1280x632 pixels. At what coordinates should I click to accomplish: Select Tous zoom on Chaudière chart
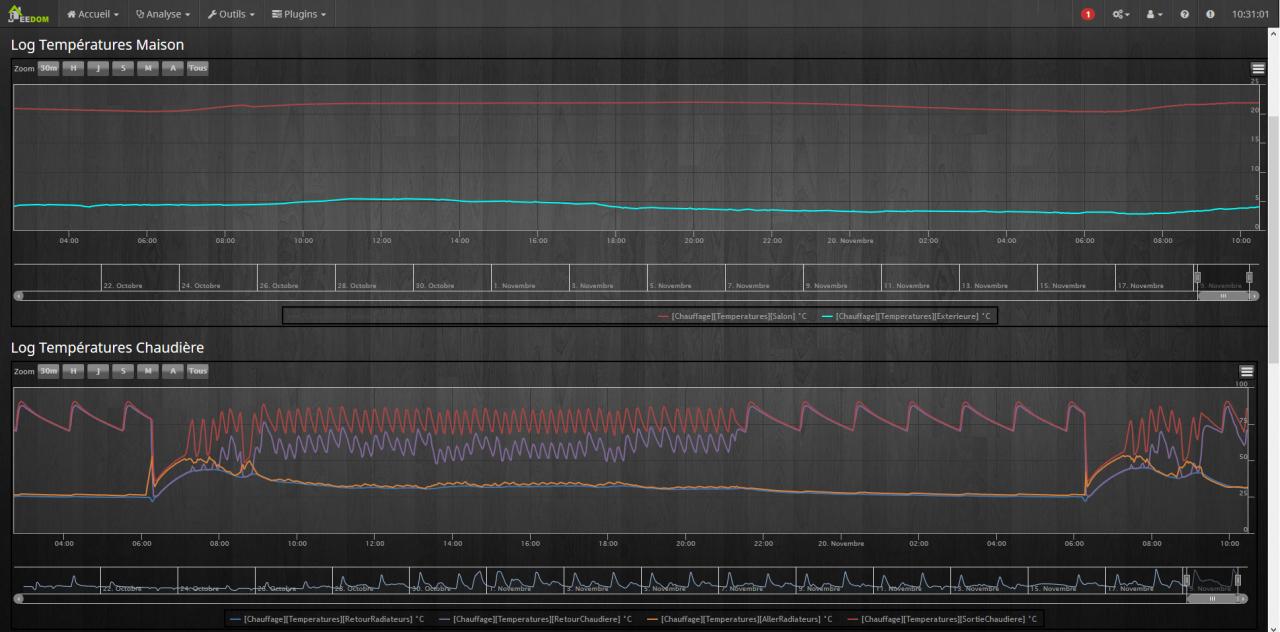[198, 370]
